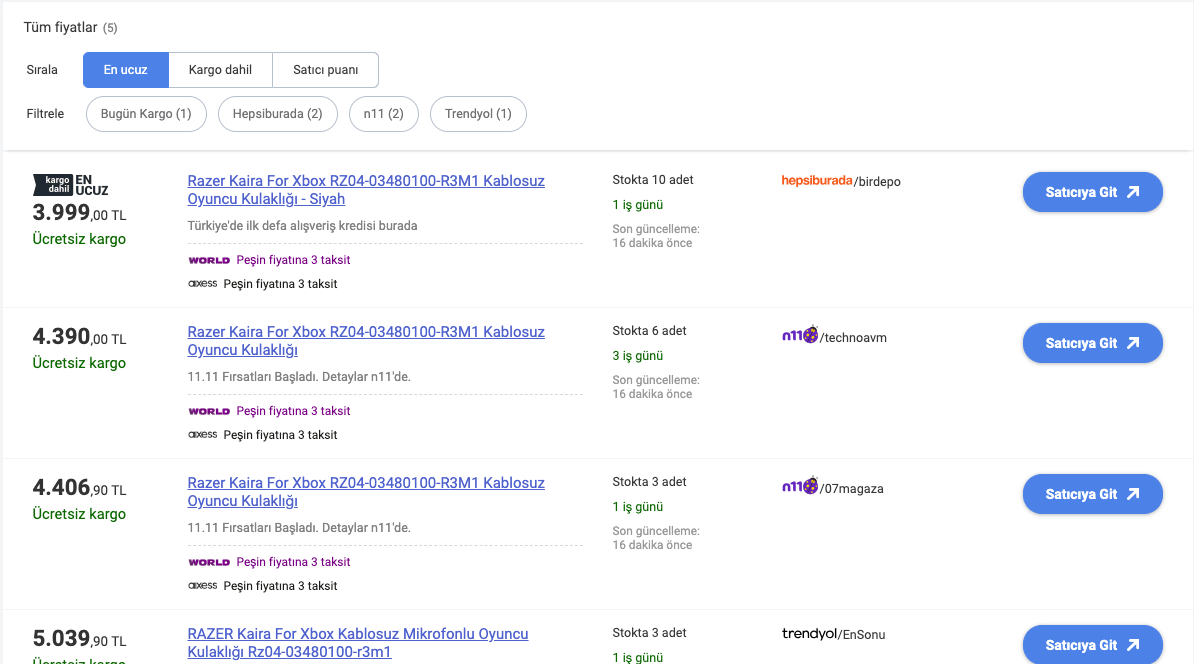Click the Tüm fiyatlar (5) heading

[71, 27]
